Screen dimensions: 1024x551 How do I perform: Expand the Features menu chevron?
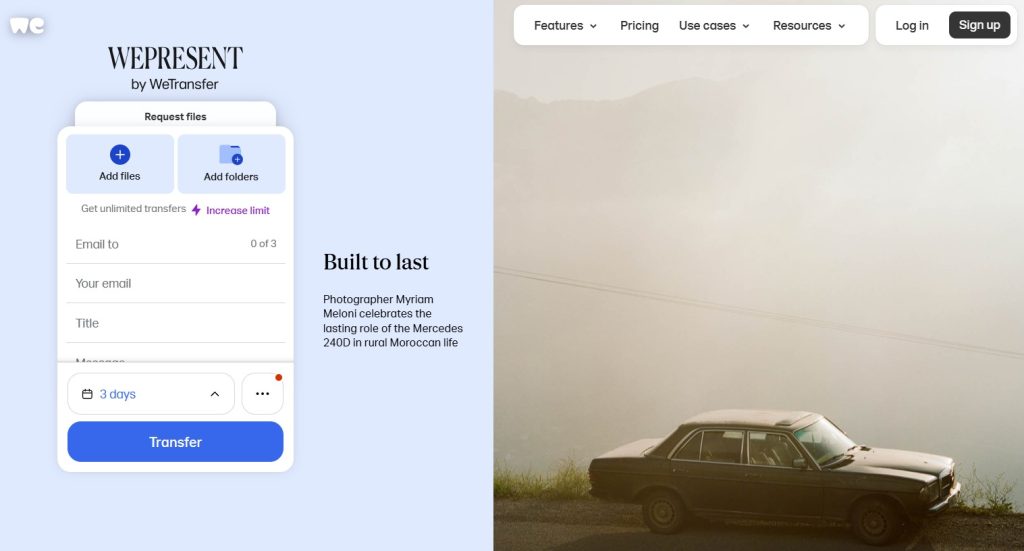[593, 26]
